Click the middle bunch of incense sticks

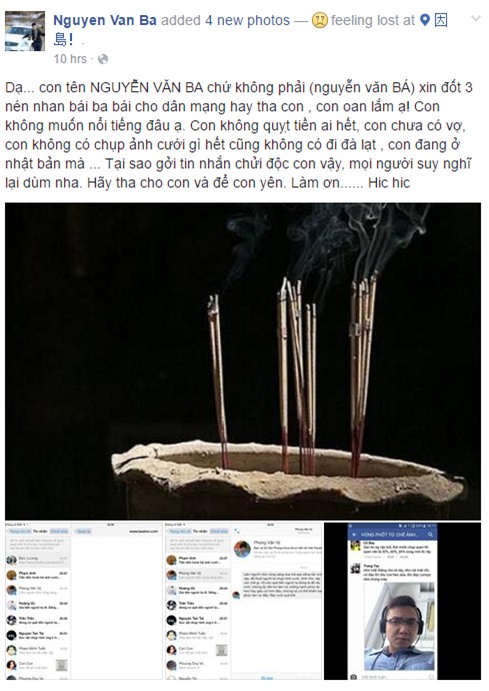(297, 375)
